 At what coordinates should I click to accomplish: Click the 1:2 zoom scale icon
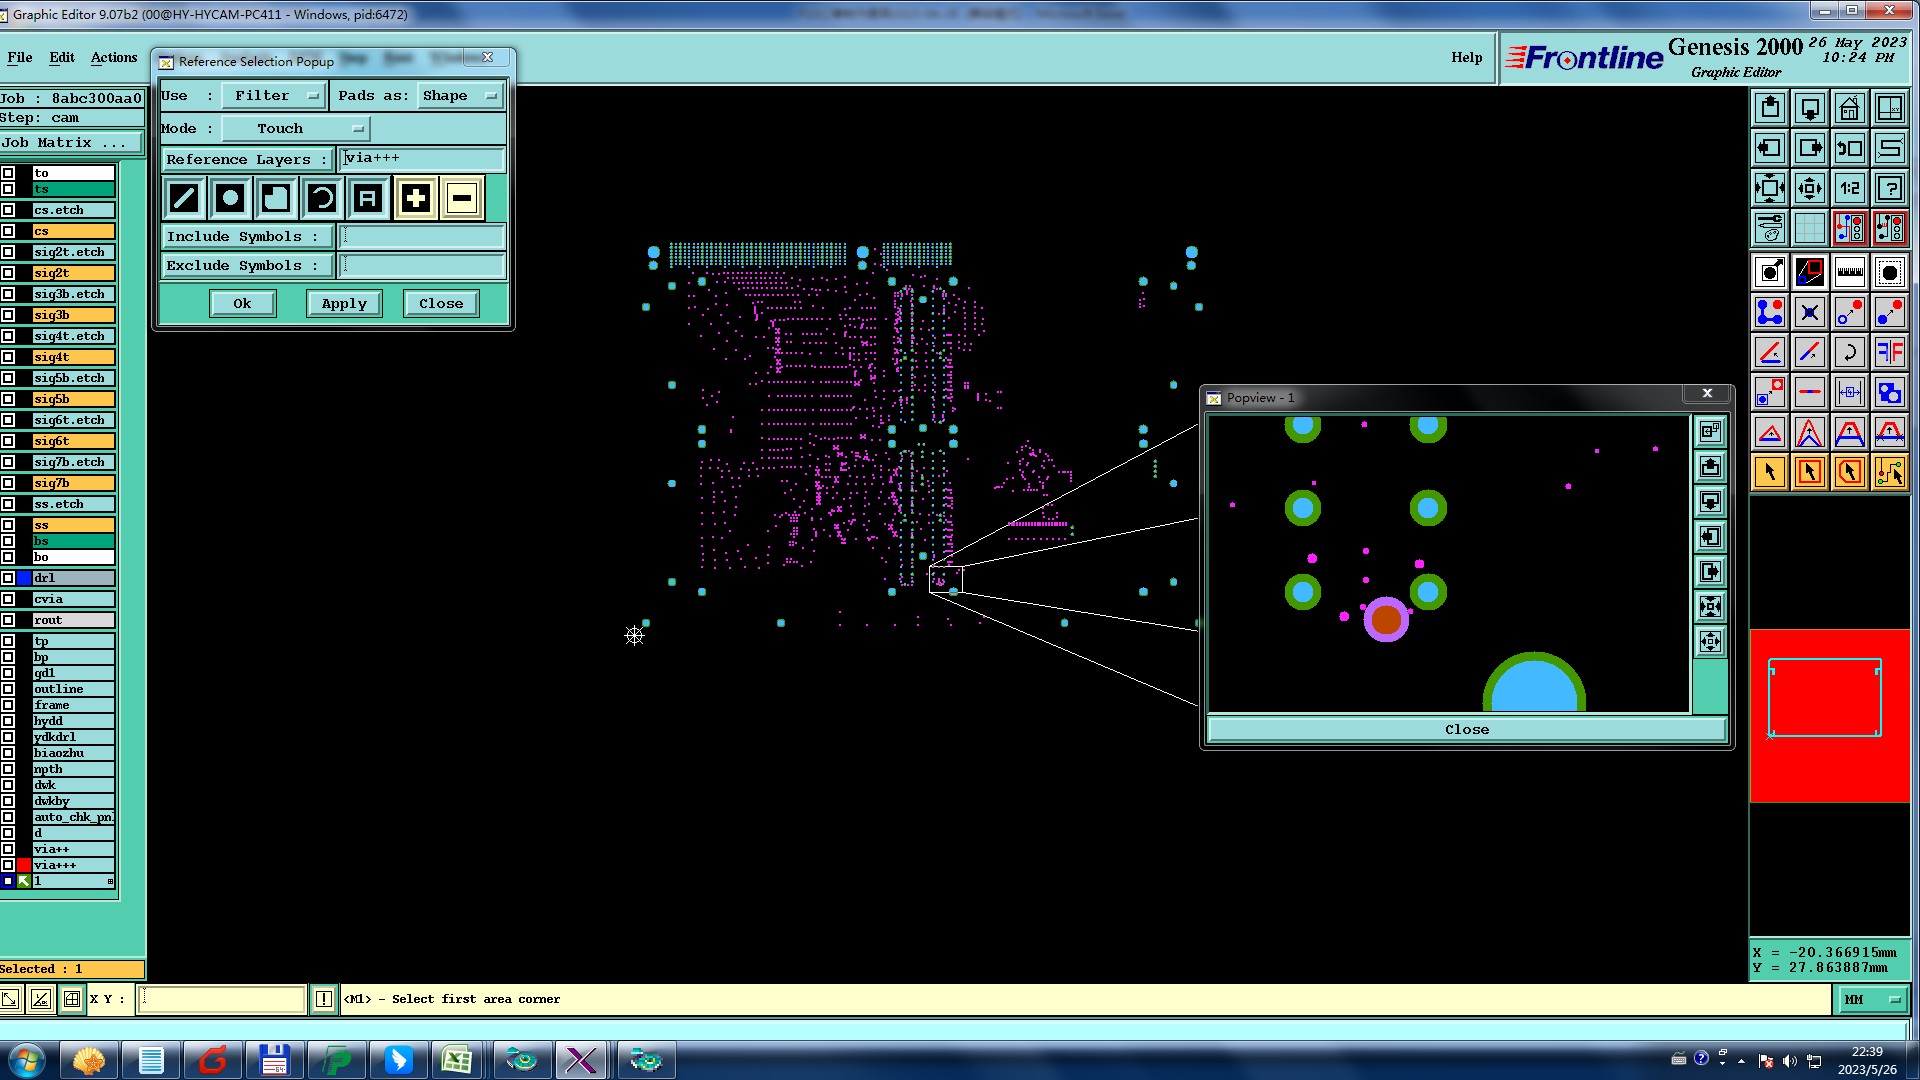click(1849, 188)
